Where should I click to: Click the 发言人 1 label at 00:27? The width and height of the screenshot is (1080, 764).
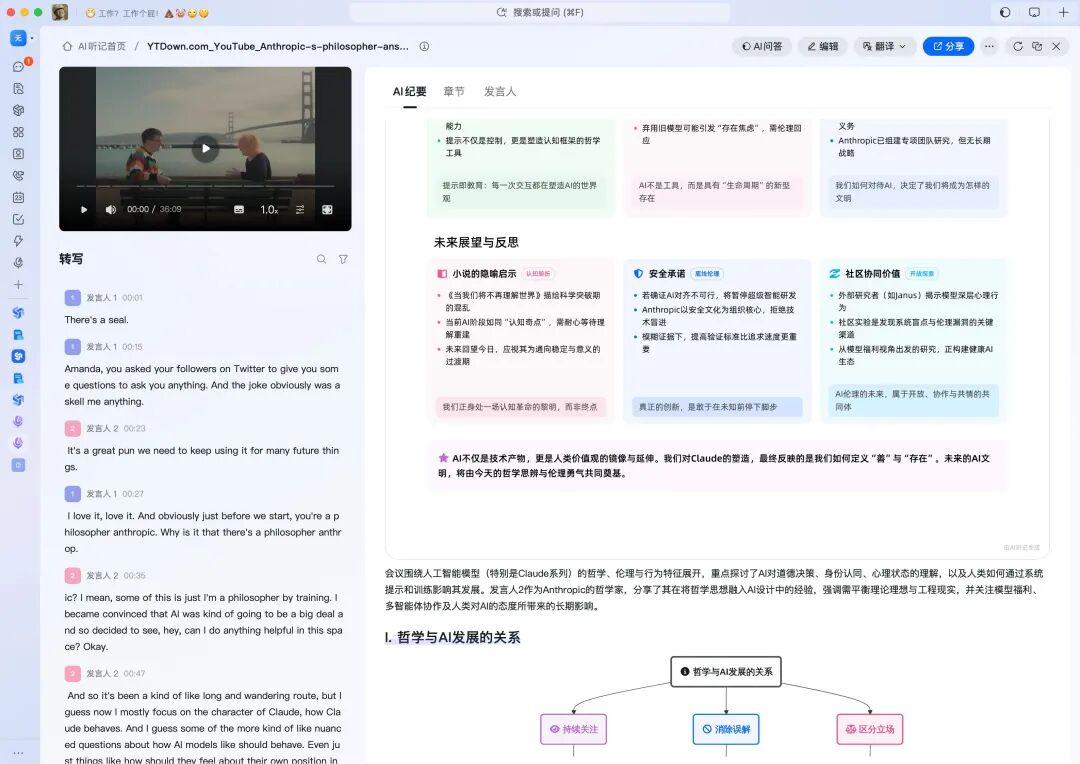(101, 494)
